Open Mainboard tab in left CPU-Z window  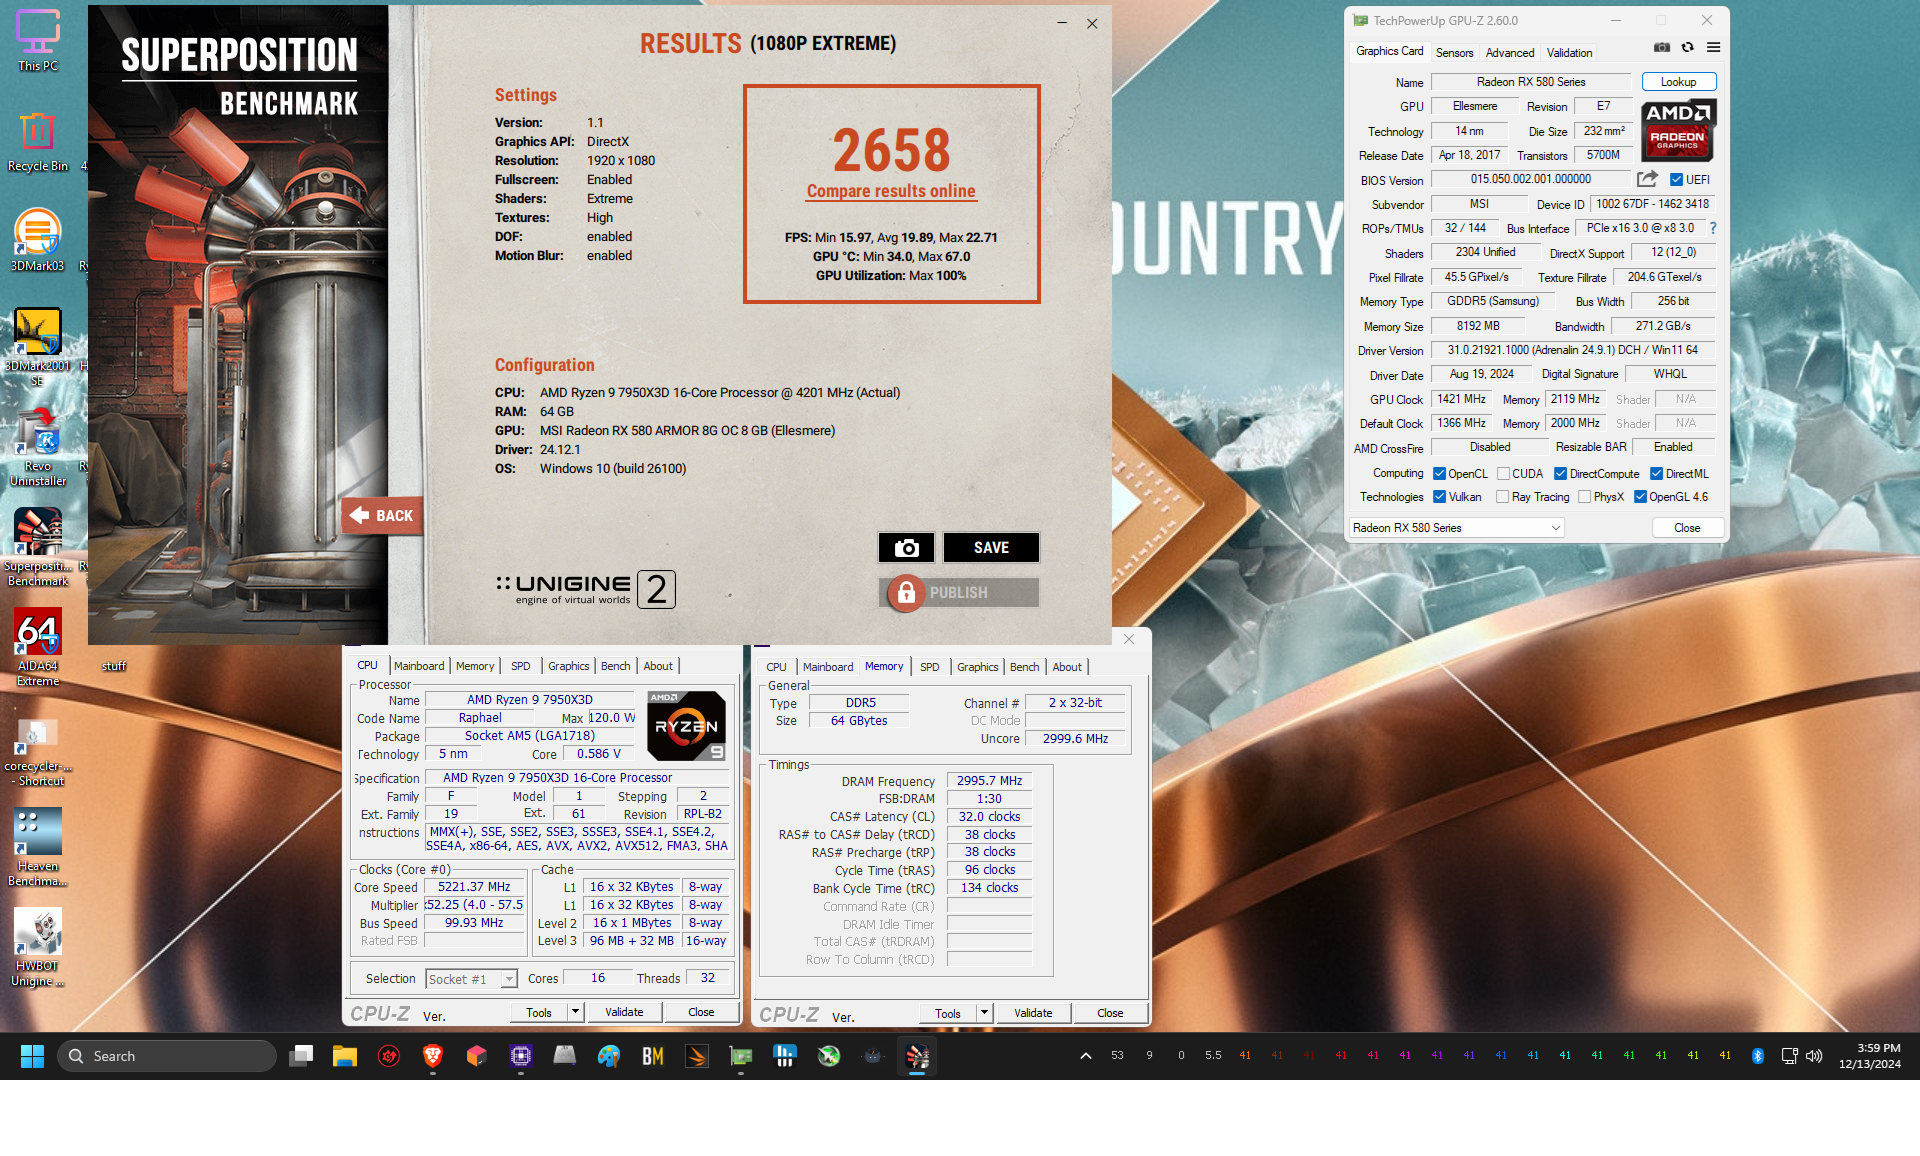[419, 666]
